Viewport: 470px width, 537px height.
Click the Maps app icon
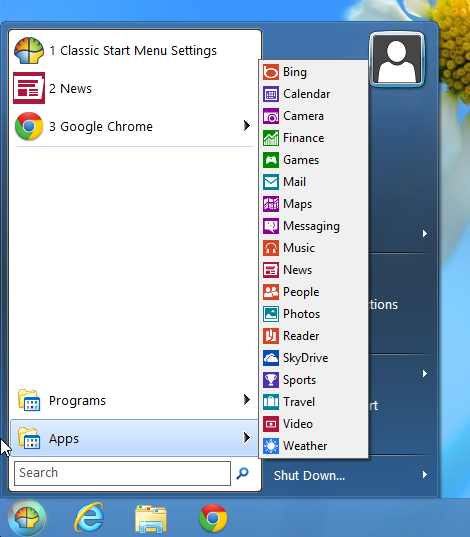point(271,204)
